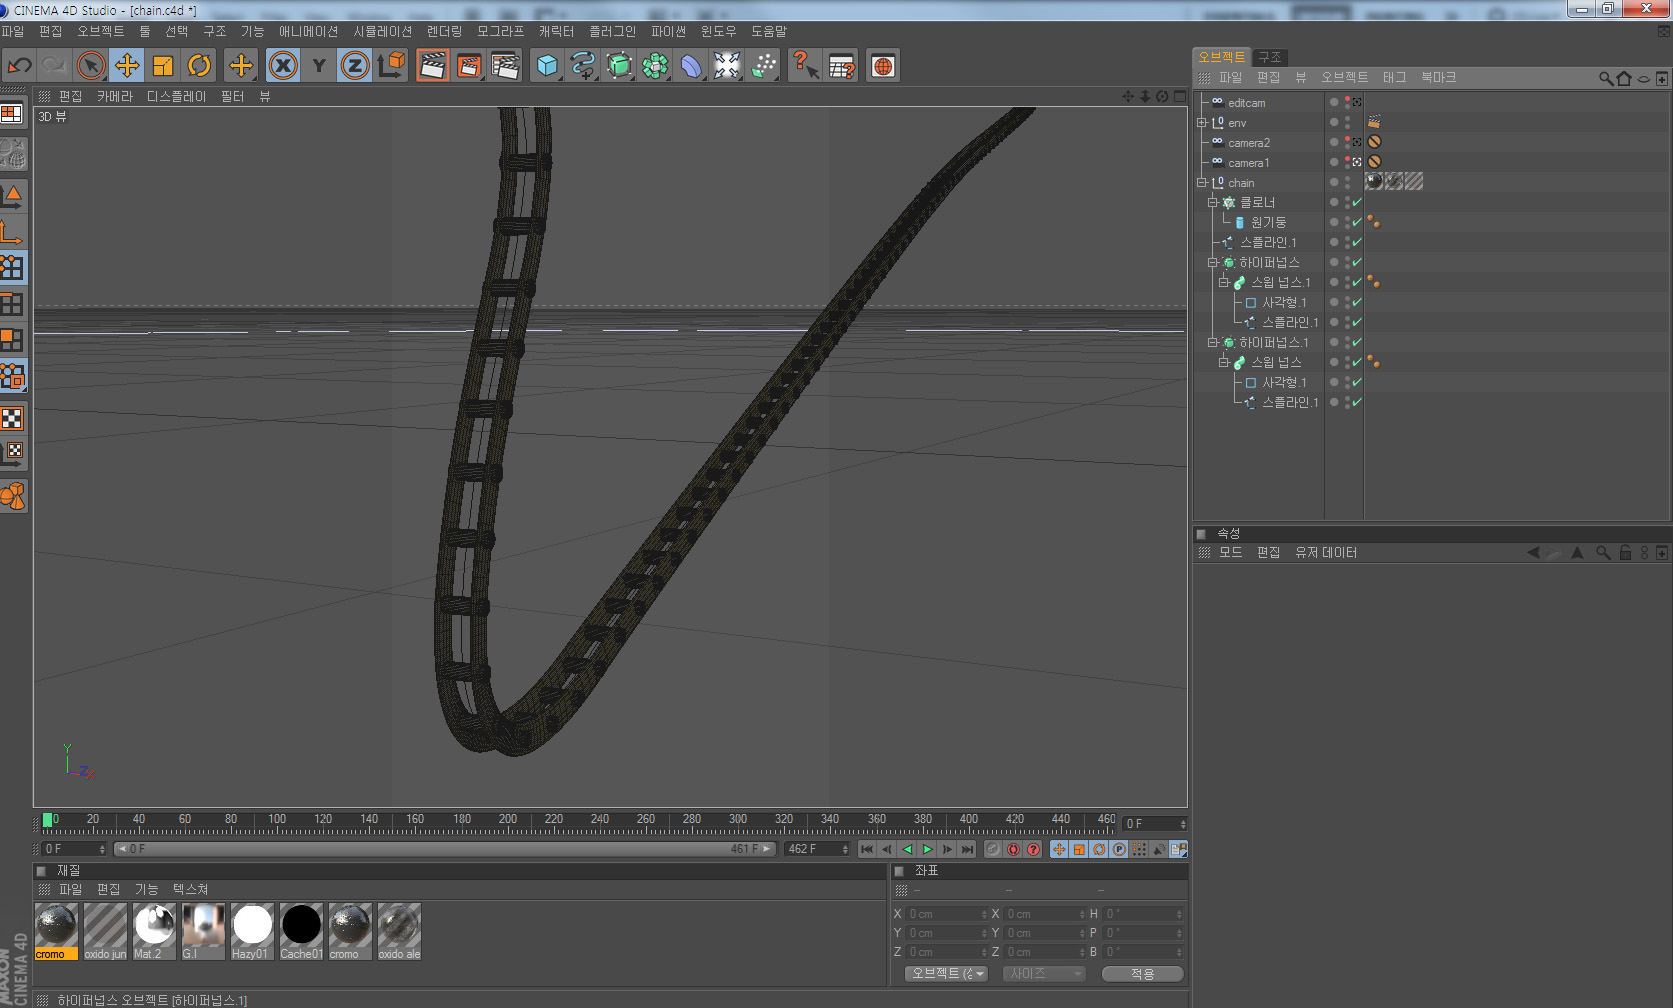Add a Cube primitive object
The width and height of the screenshot is (1673, 1008).
[547, 66]
